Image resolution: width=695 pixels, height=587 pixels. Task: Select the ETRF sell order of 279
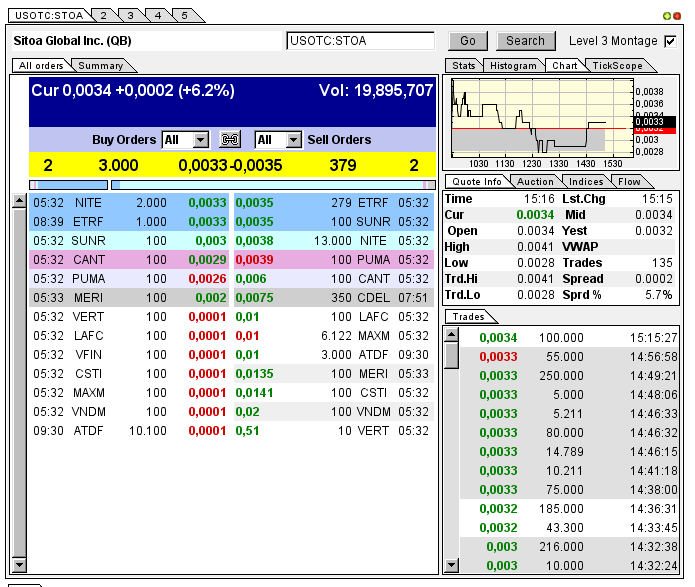point(334,203)
